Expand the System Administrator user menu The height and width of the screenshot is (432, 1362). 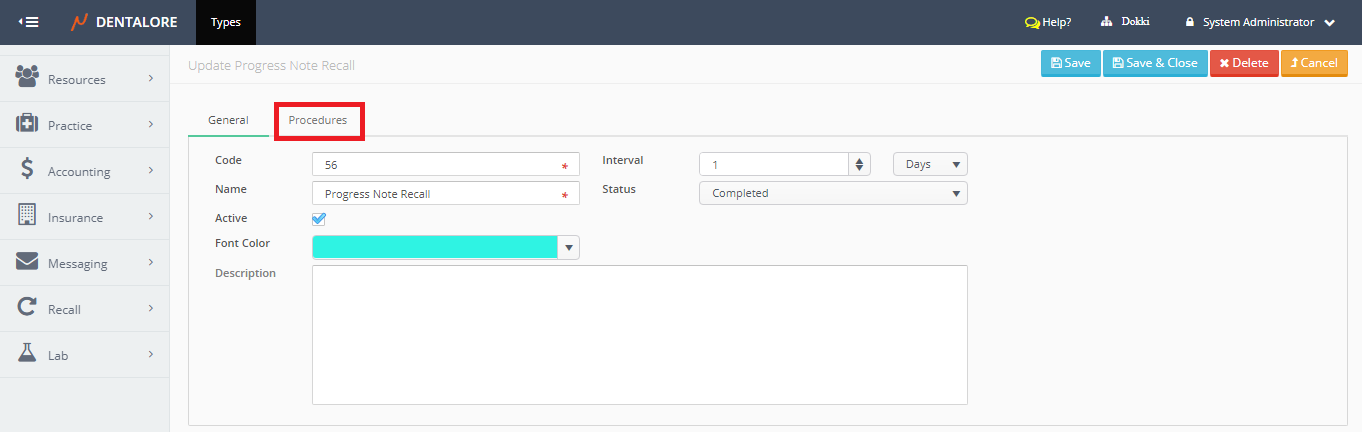pyautogui.click(x=1260, y=22)
